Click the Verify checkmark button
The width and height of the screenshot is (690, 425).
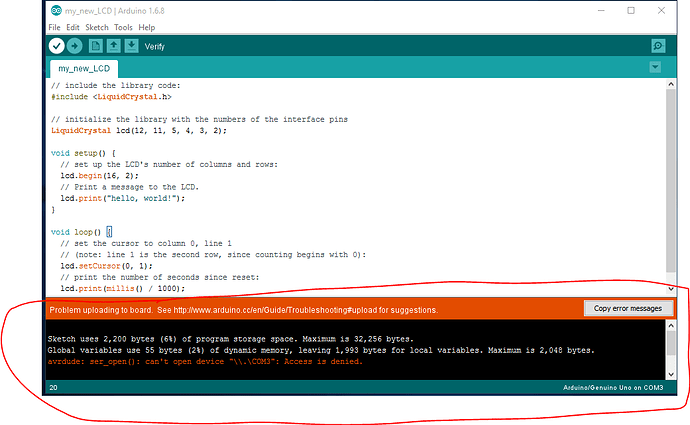click(56, 46)
